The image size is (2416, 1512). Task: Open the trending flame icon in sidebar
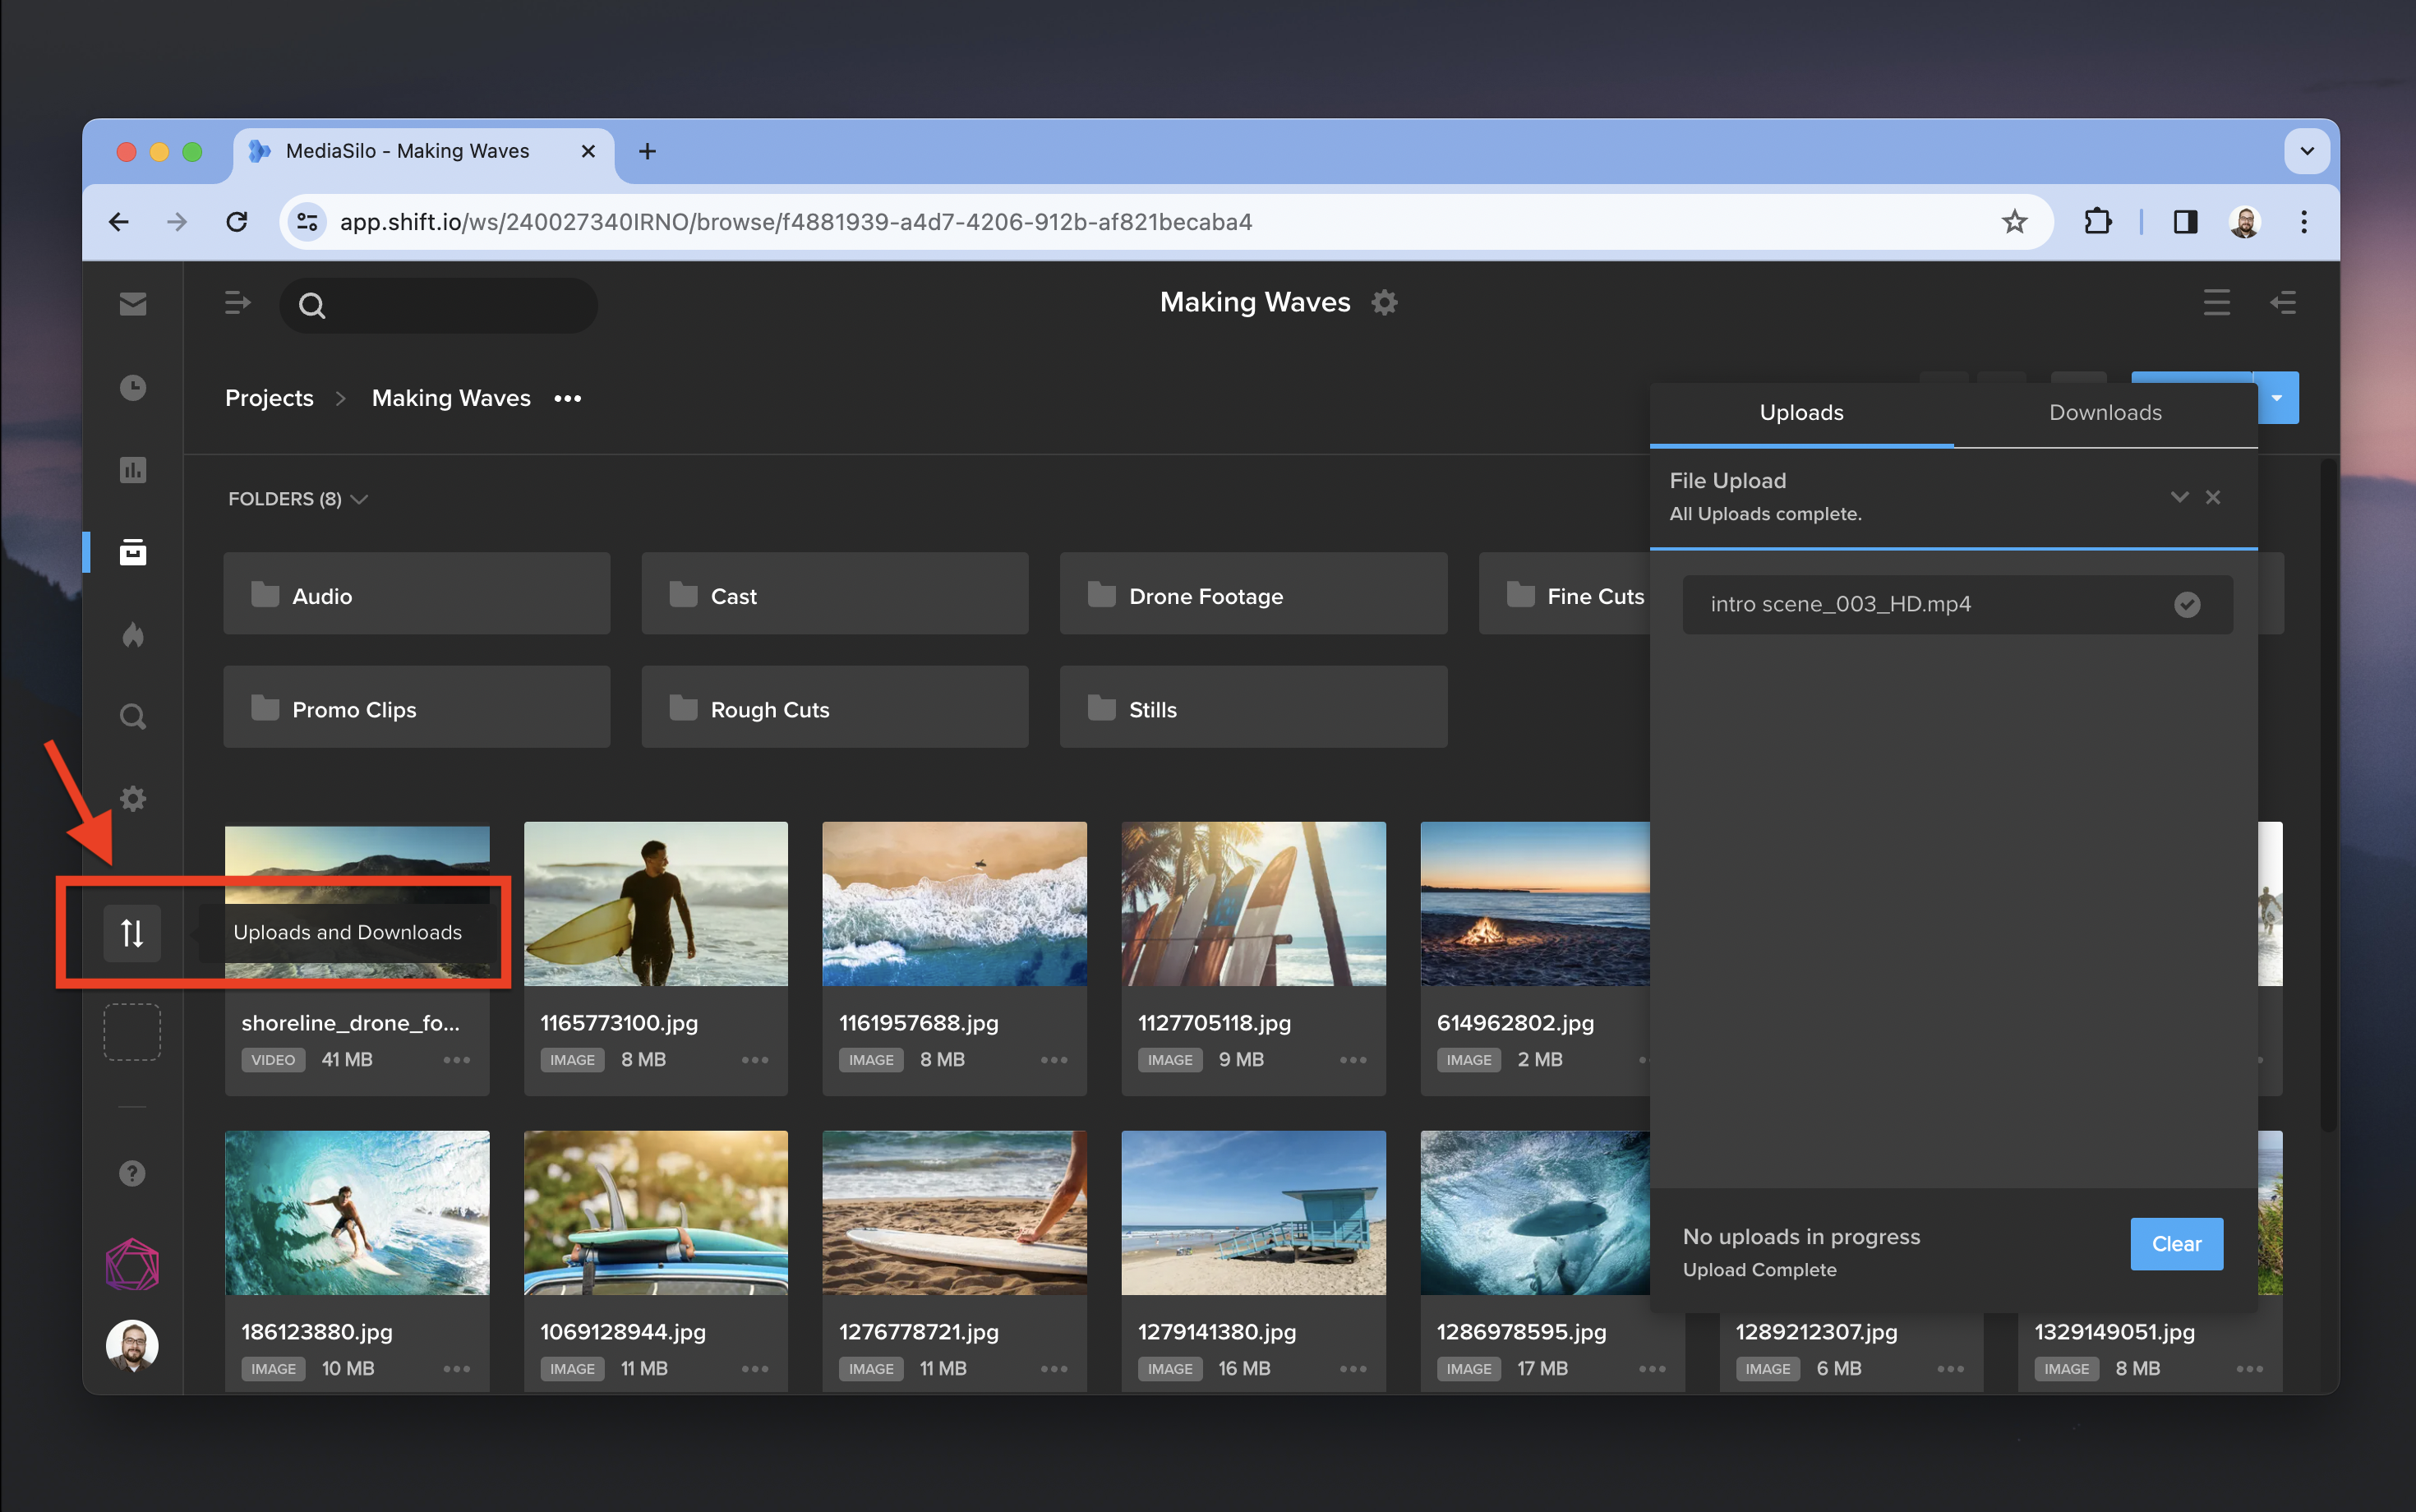tap(133, 635)
